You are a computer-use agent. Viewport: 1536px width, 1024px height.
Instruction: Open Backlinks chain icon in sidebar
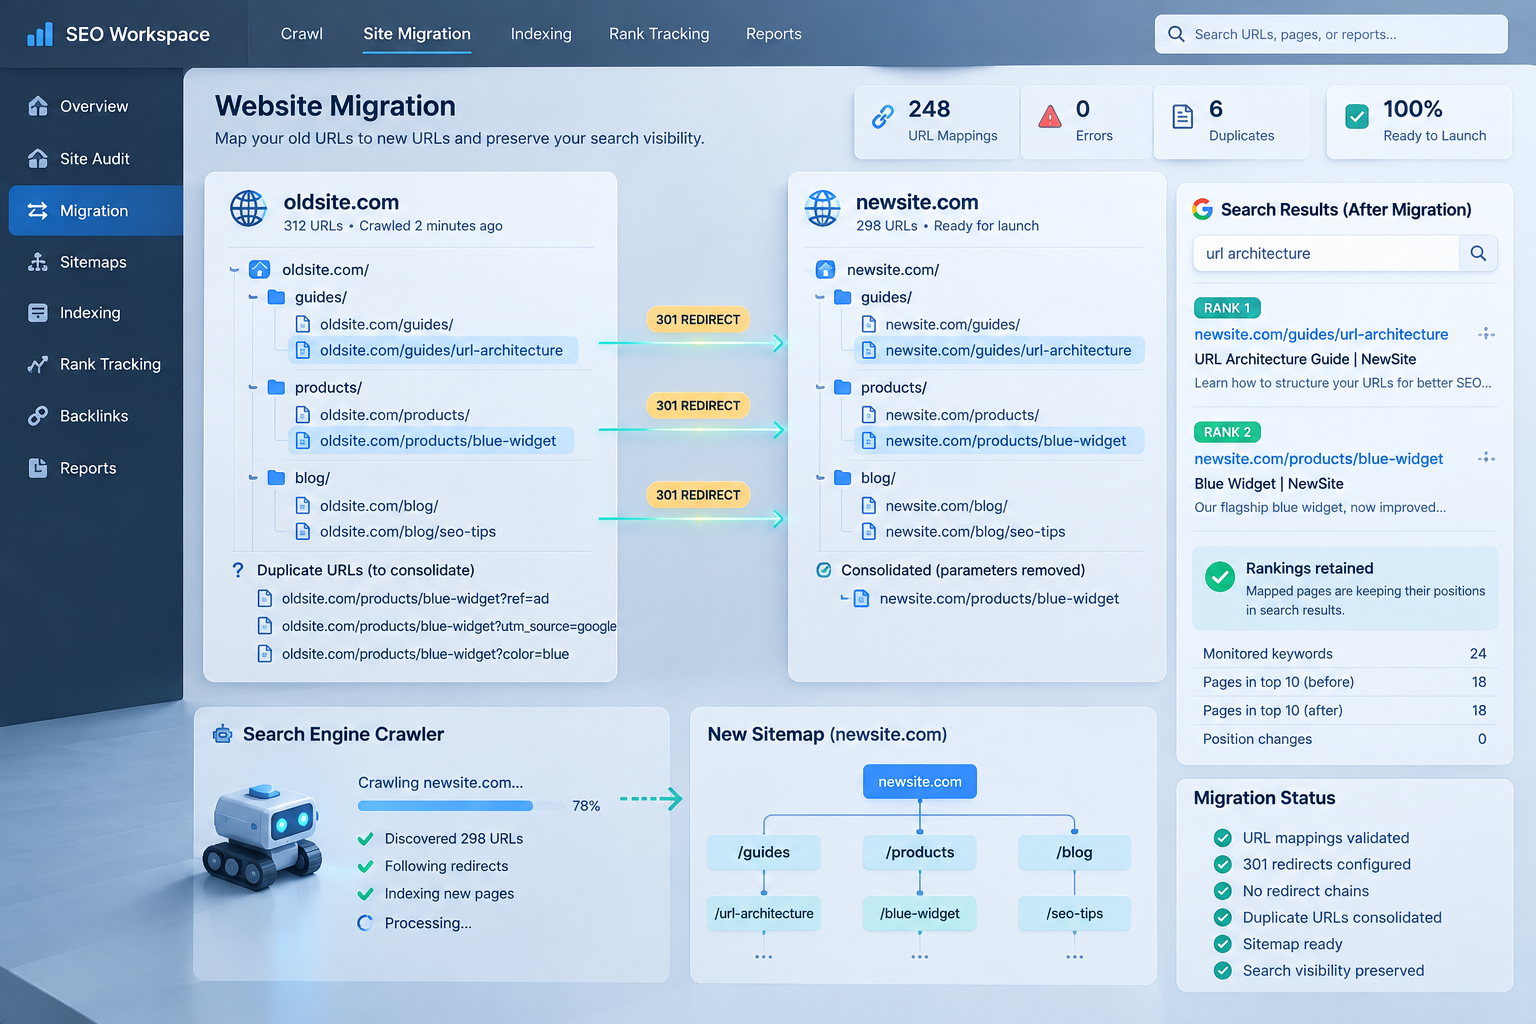pyautogui.click(x=38, y=416)
